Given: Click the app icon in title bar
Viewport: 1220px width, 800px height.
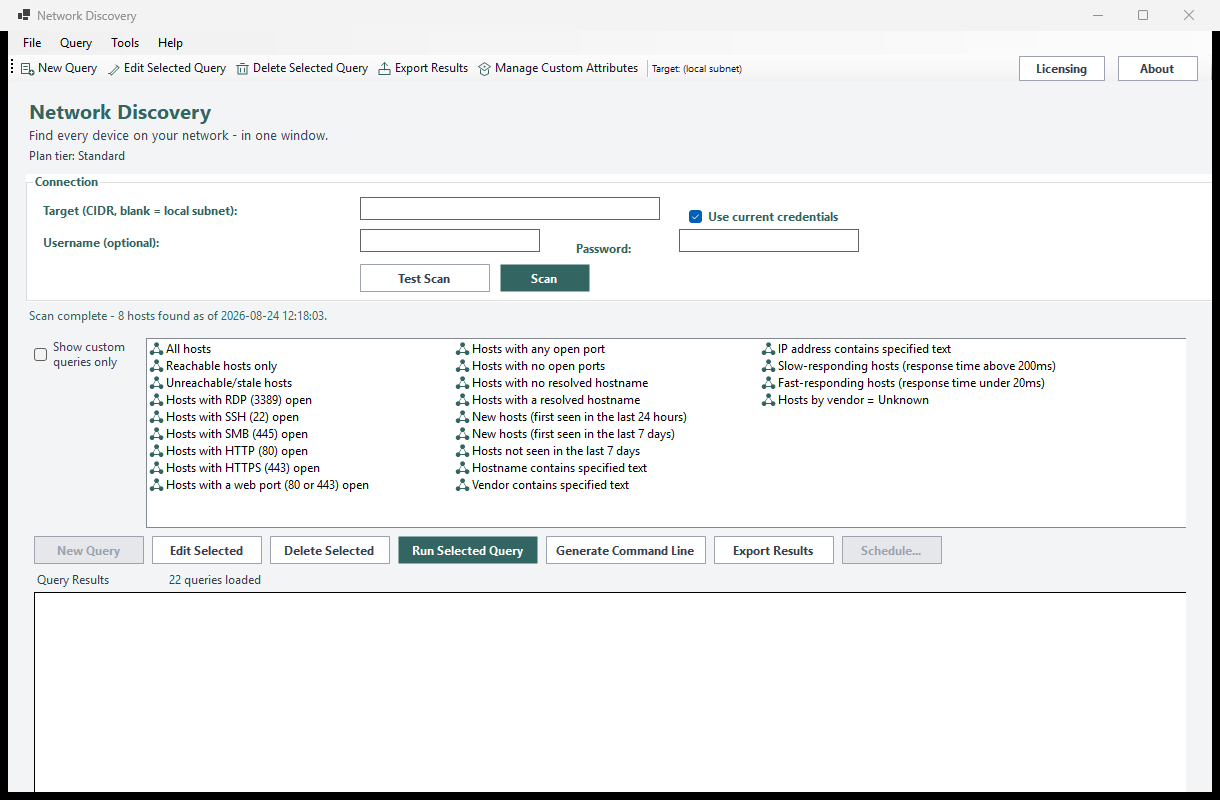Looking at the screenshot, I should [x=23, y=16].
